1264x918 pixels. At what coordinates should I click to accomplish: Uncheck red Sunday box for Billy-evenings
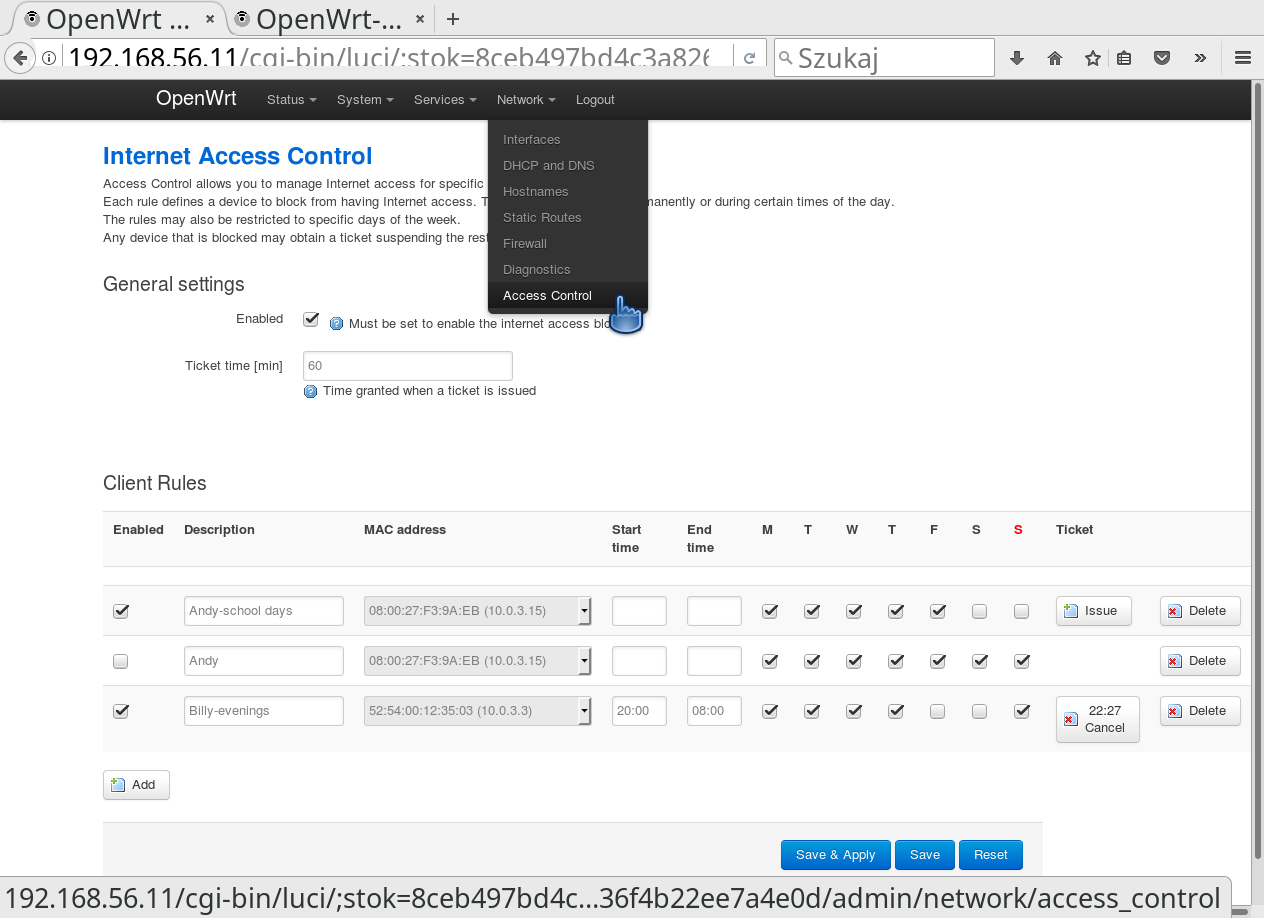(x=1022, y=711)
